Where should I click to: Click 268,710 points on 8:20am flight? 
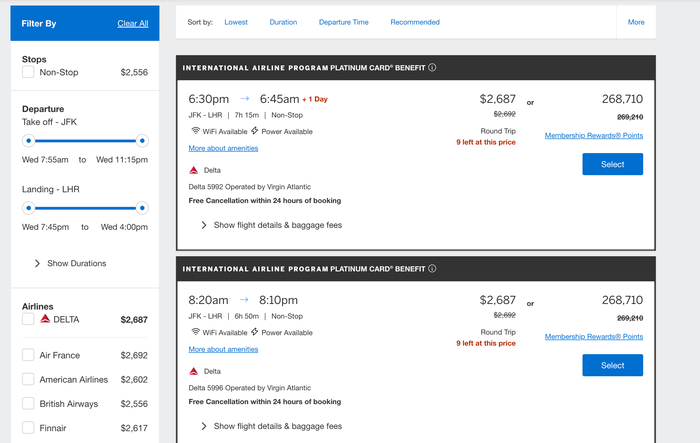click(622, 300)
